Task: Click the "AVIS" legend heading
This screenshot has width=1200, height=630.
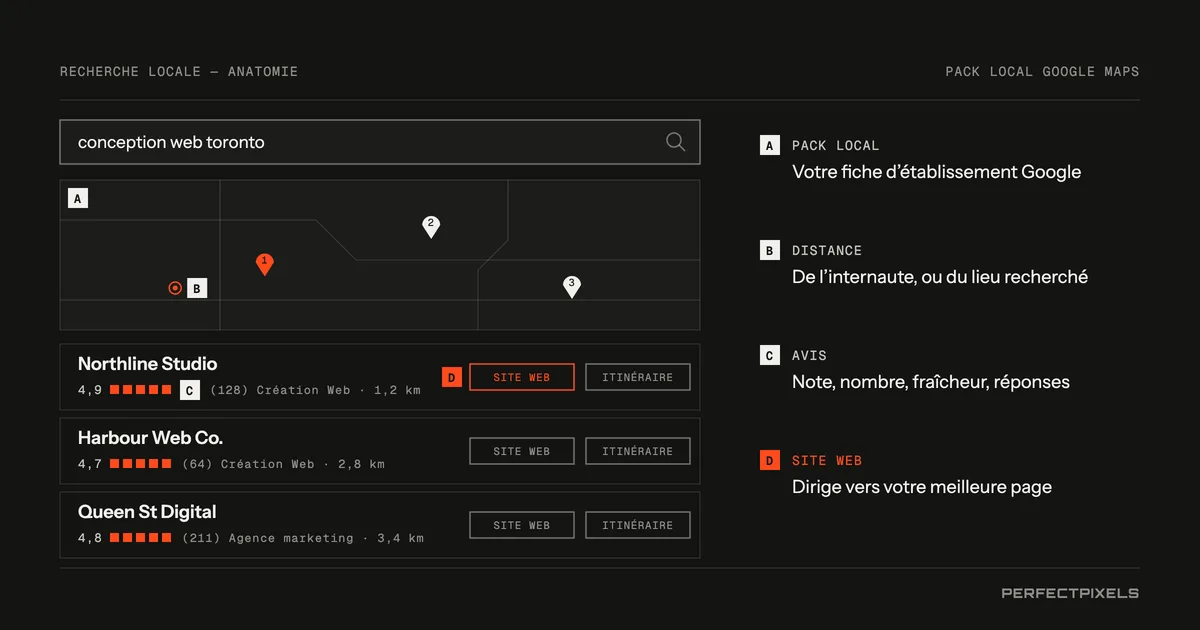Action: (809, 356)
